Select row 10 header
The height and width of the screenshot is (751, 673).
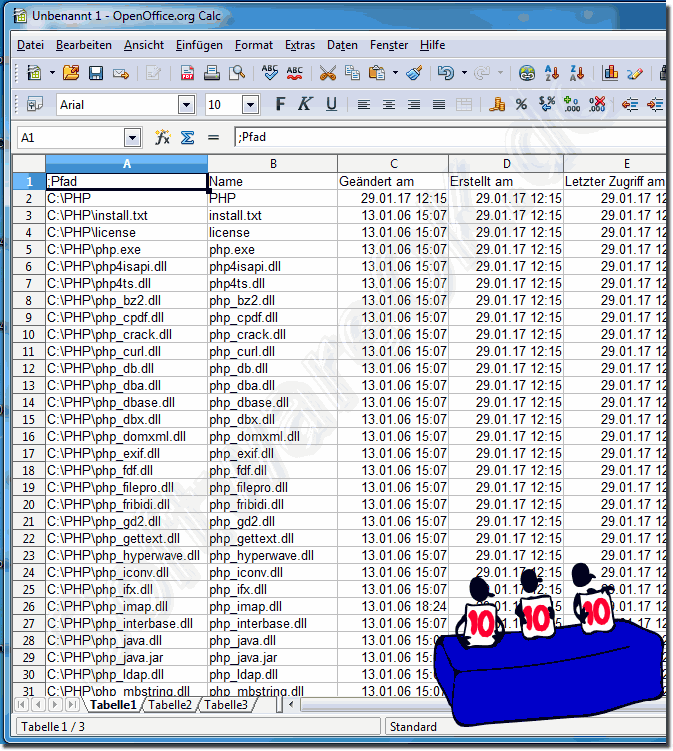[29, 334]
